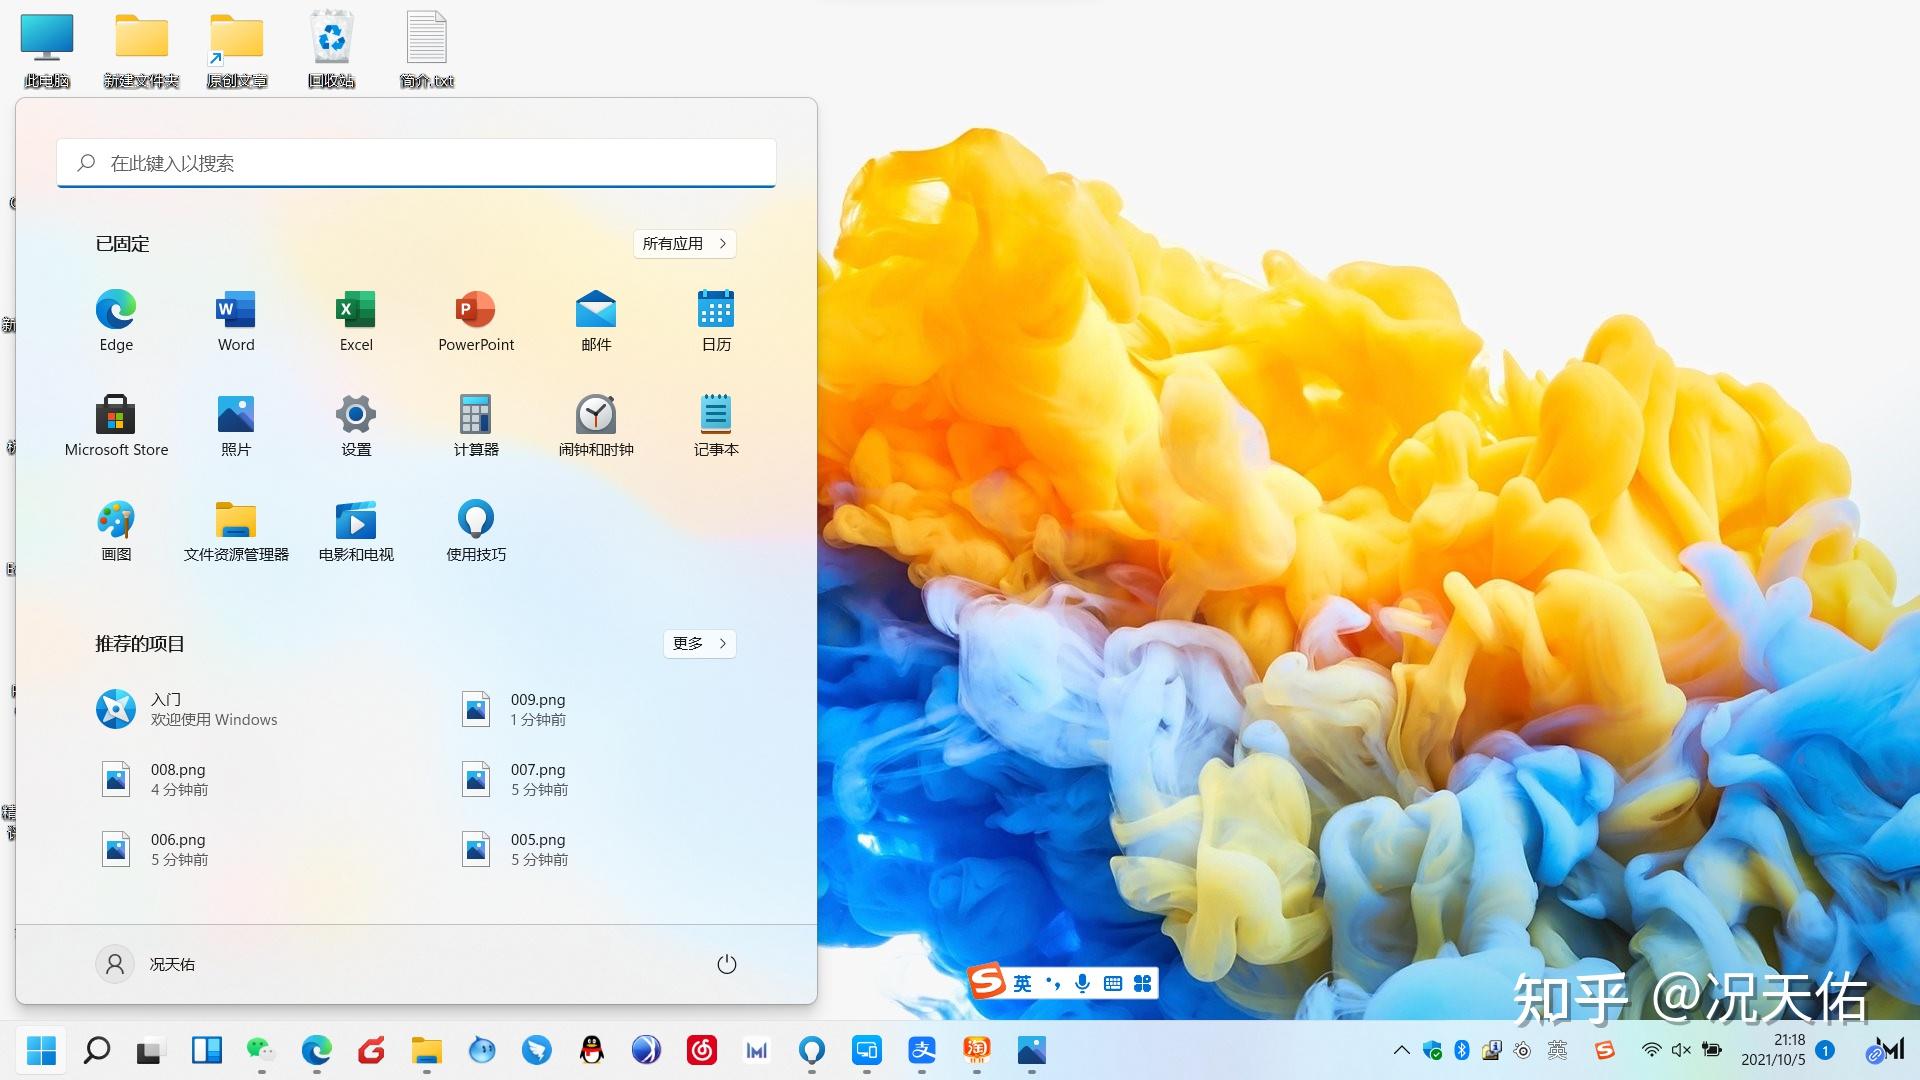Image resolution: width=1920 pixels, height=1080 pixels.
Task: Click the muted volume tray icon
Action: (x=1681, y=1050)
